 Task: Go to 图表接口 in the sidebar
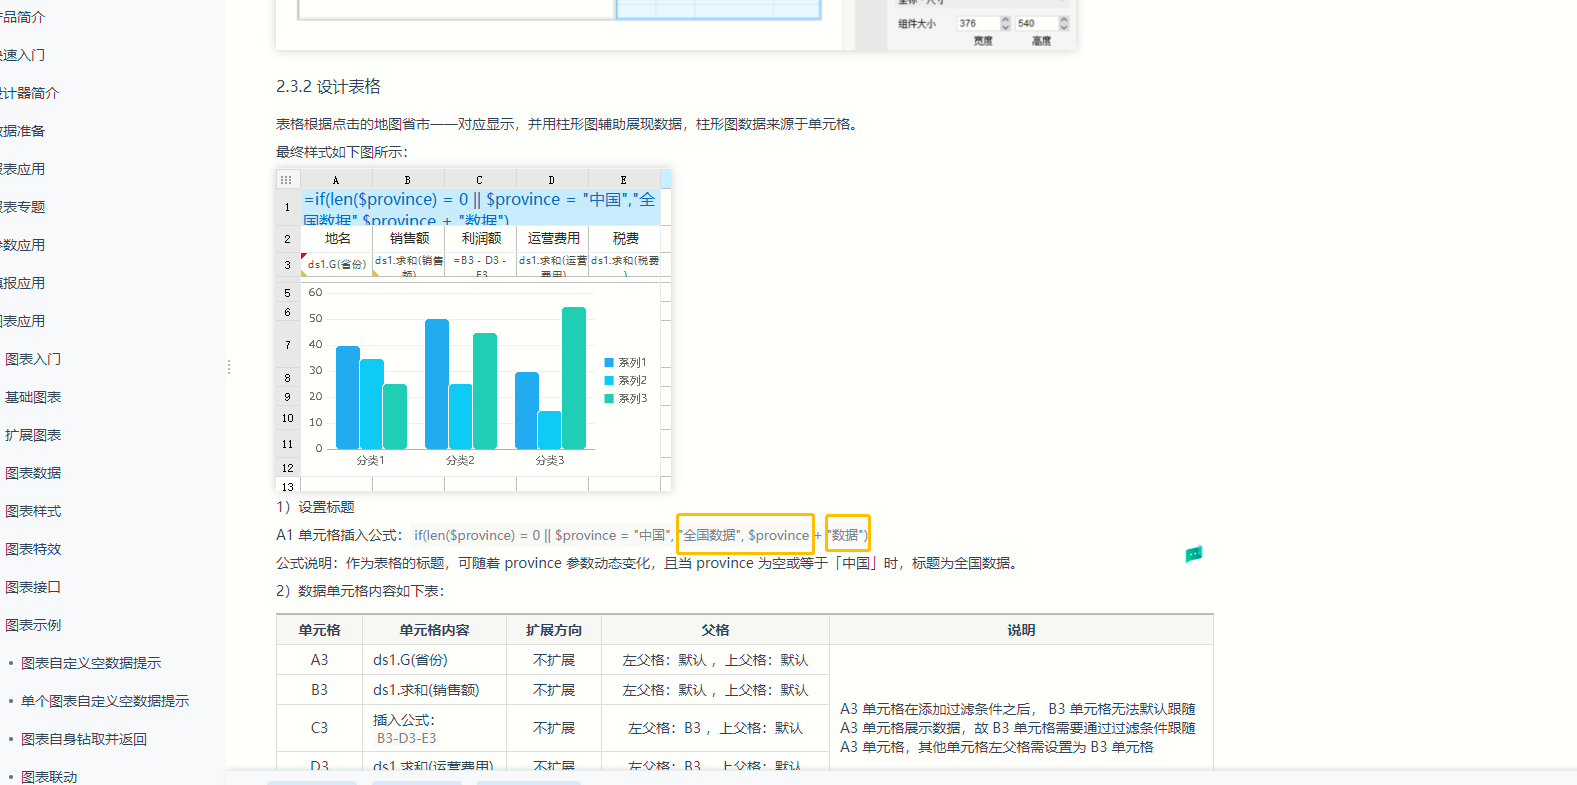pyautogui.click(x=33, y=587)
